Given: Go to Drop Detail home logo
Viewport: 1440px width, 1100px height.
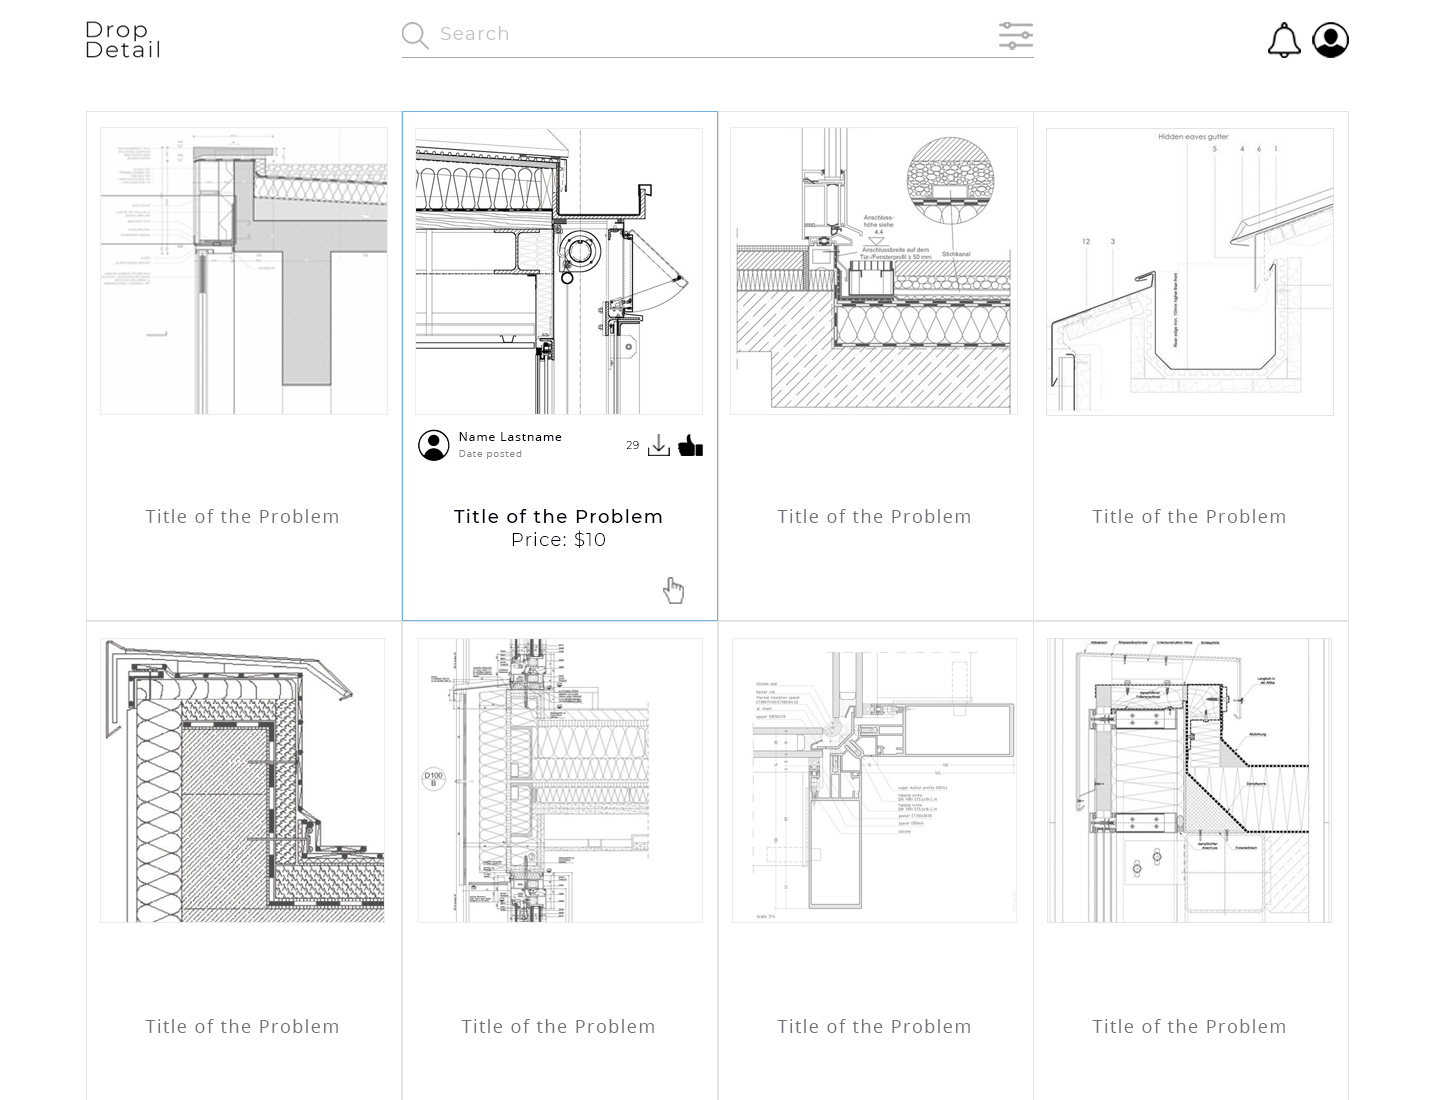Looking at the screenshot, I should point(122,40).
